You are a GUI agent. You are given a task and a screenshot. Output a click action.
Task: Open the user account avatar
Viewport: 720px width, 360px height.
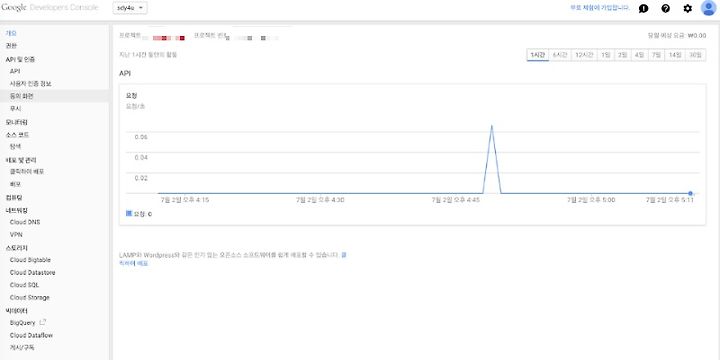coord(709,8)
